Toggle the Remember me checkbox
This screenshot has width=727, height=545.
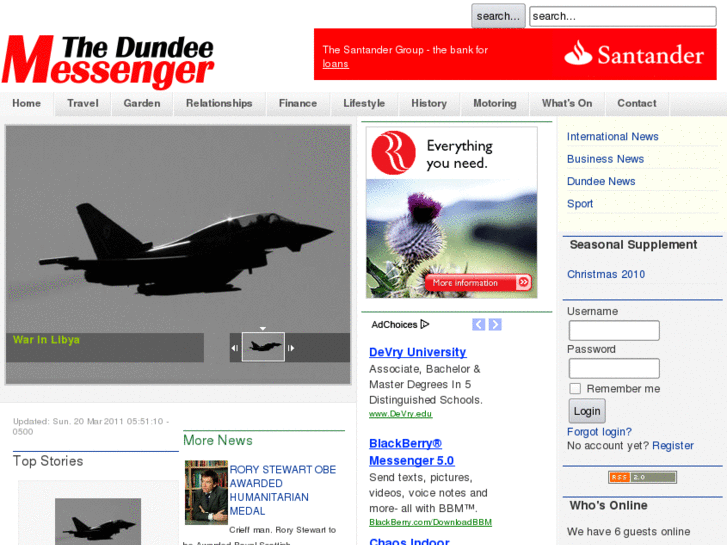tap(575, 388)
